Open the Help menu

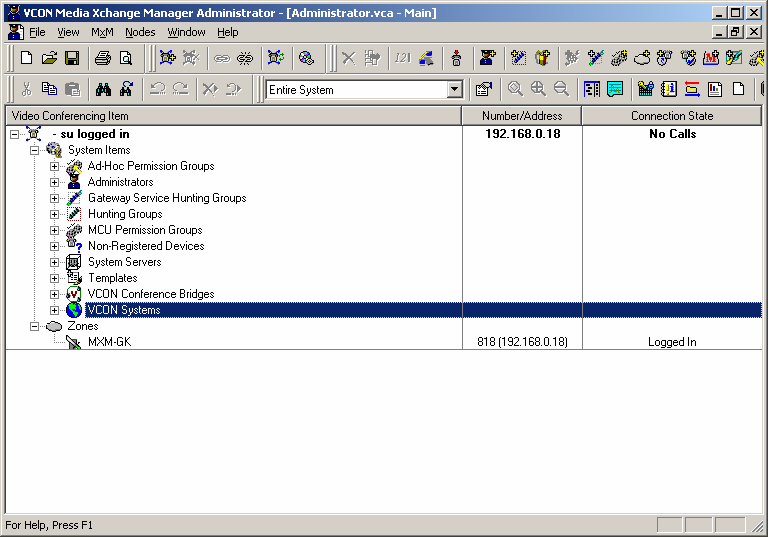pos(228,32)
